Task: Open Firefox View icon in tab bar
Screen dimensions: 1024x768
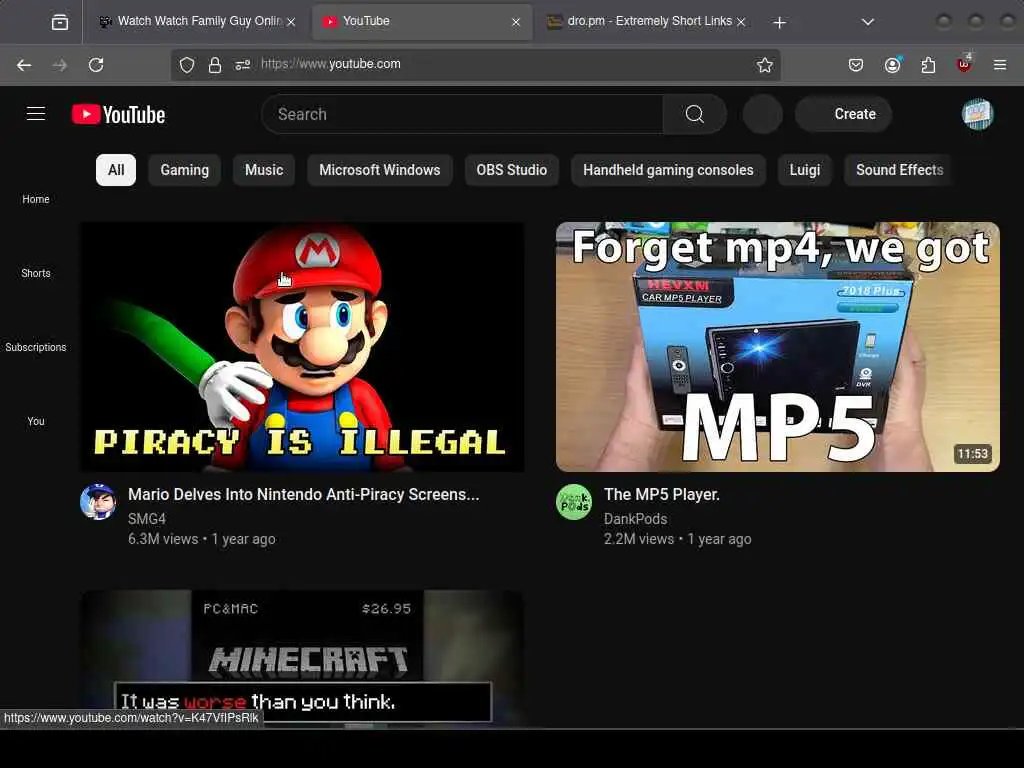Action: coord(60,22)
